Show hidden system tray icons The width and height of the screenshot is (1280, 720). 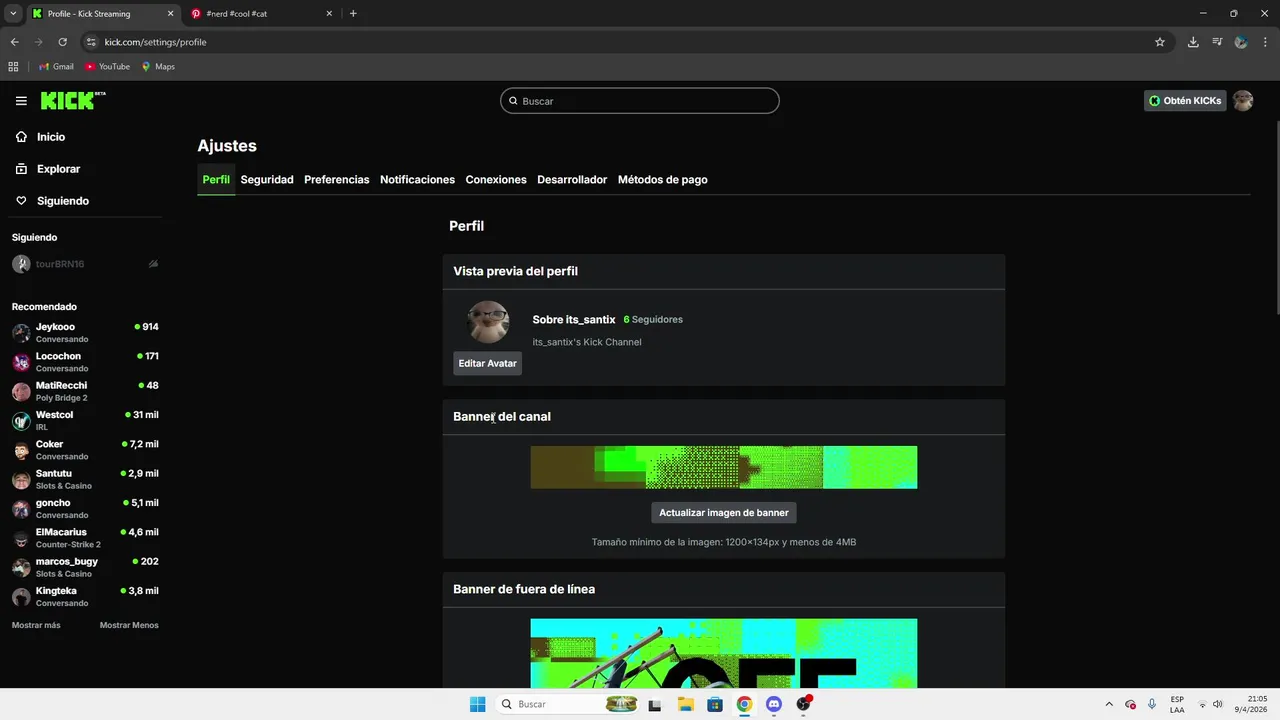pos(1108,704)
